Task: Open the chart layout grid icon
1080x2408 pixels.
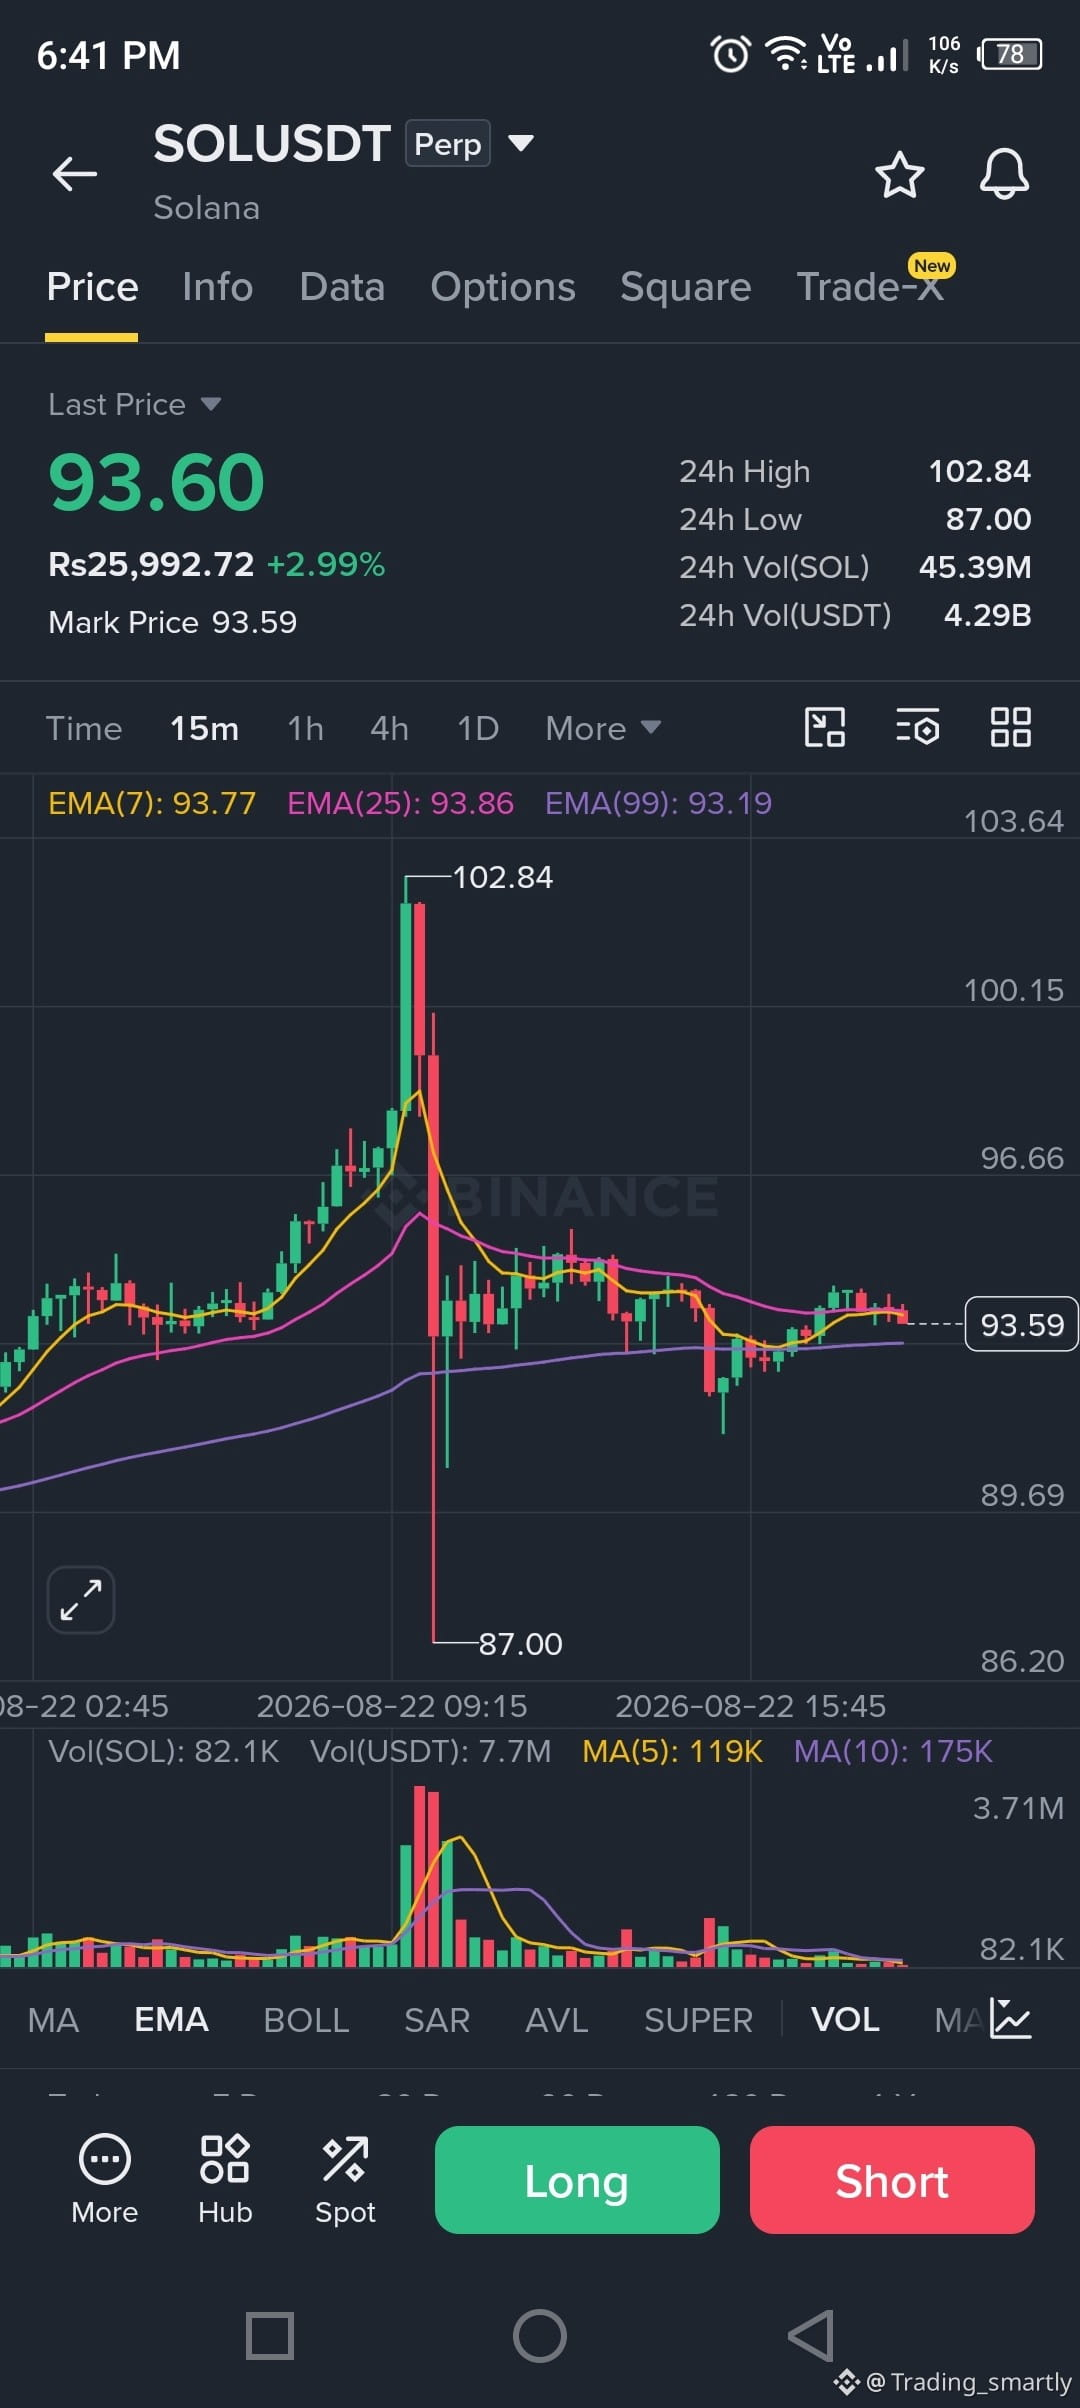Action: click(1010, 727)
